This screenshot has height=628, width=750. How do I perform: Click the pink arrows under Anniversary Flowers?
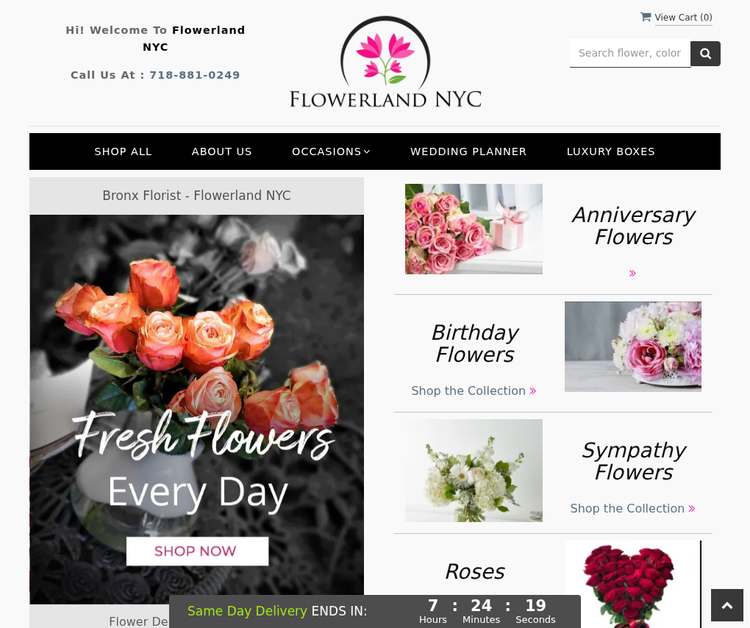(x=632, y=273)
